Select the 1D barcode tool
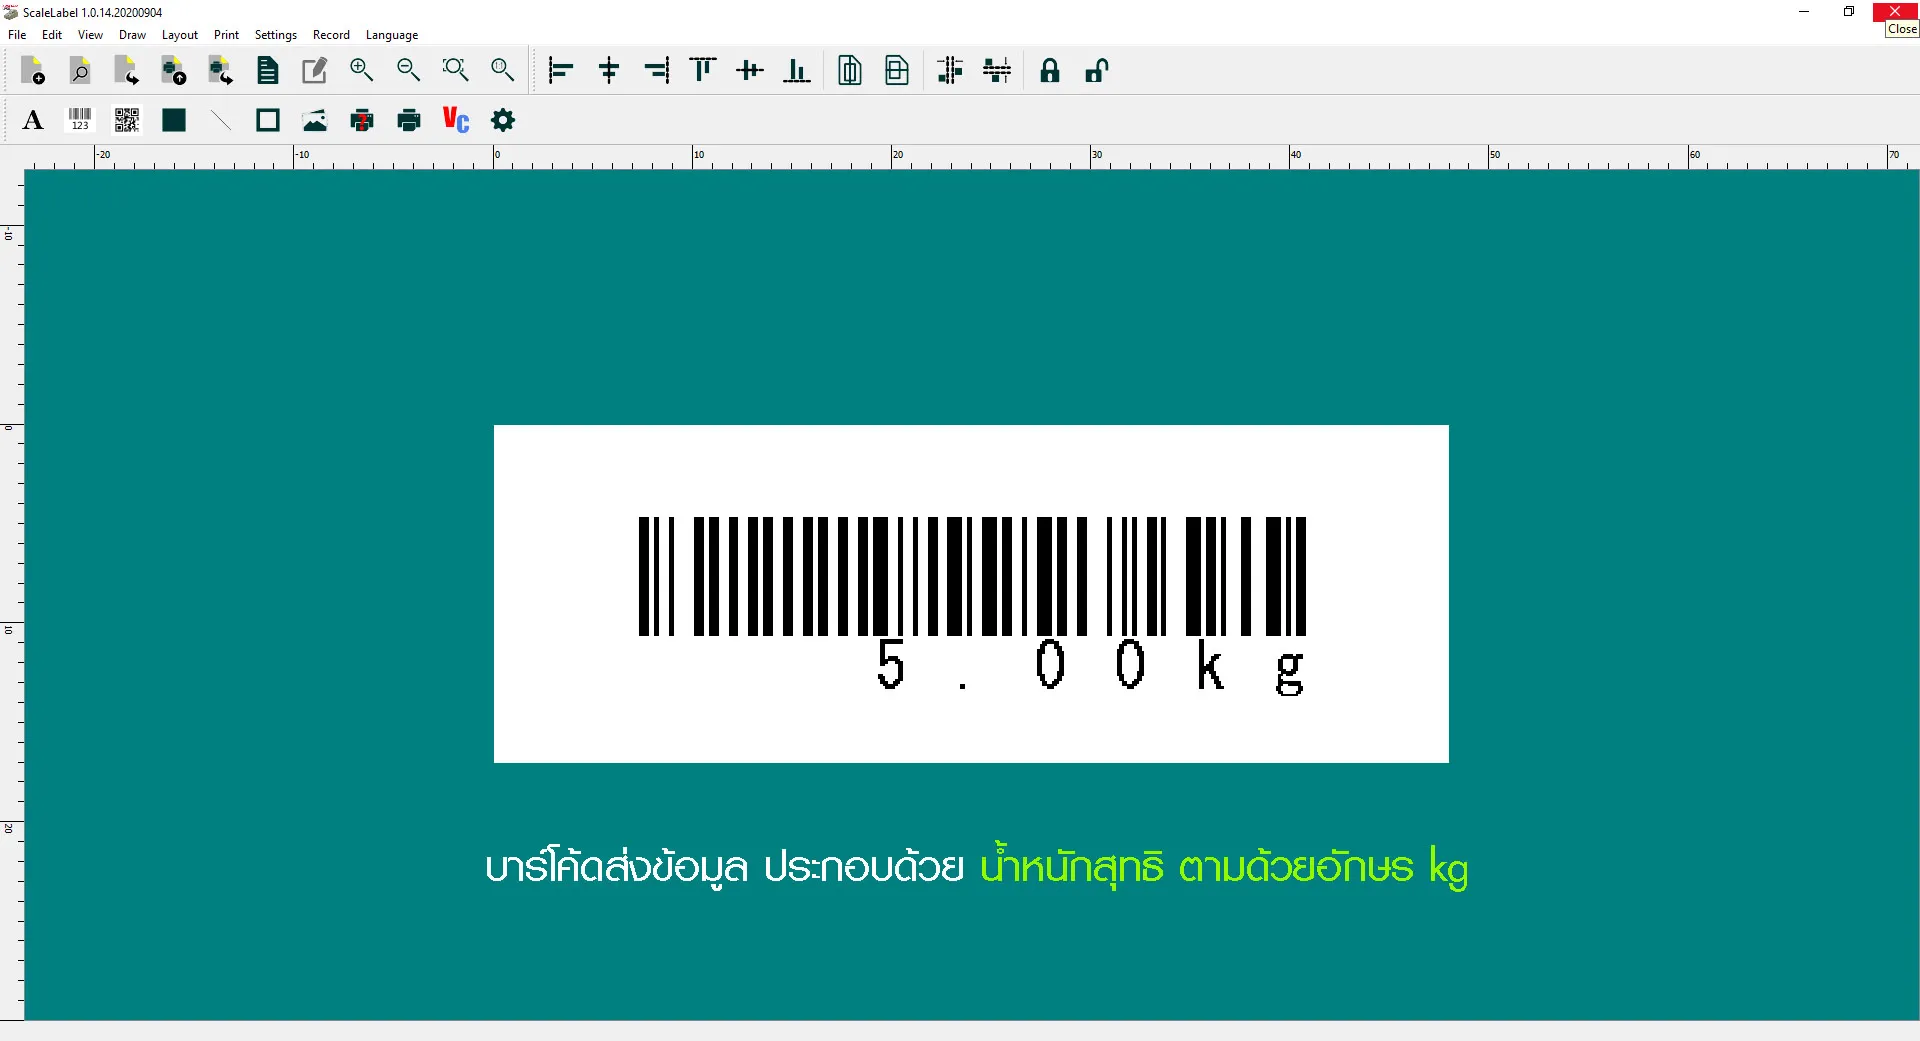 click(x=80, y=121)
